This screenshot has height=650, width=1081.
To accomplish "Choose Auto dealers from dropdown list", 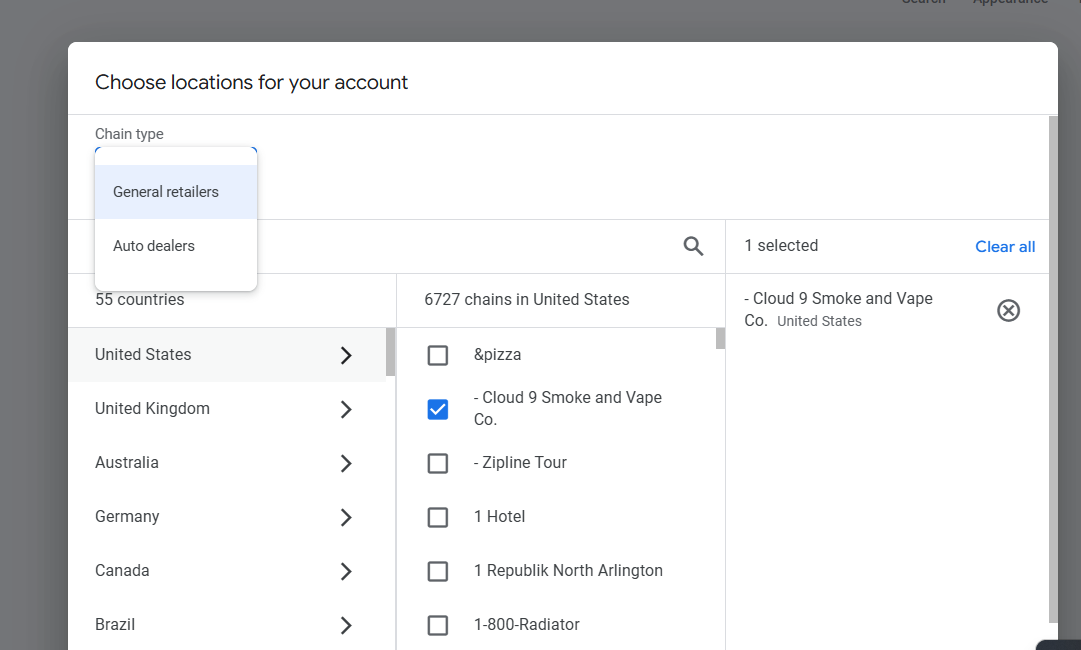I will pyautogui.click(x=154, y=246).
